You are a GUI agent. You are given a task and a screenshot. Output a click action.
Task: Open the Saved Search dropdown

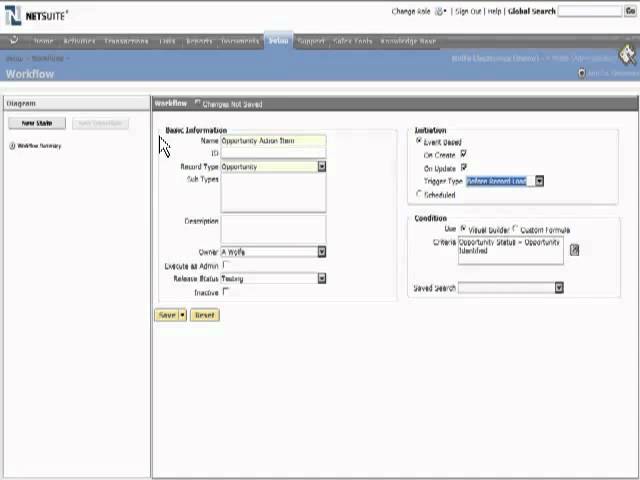559,288
